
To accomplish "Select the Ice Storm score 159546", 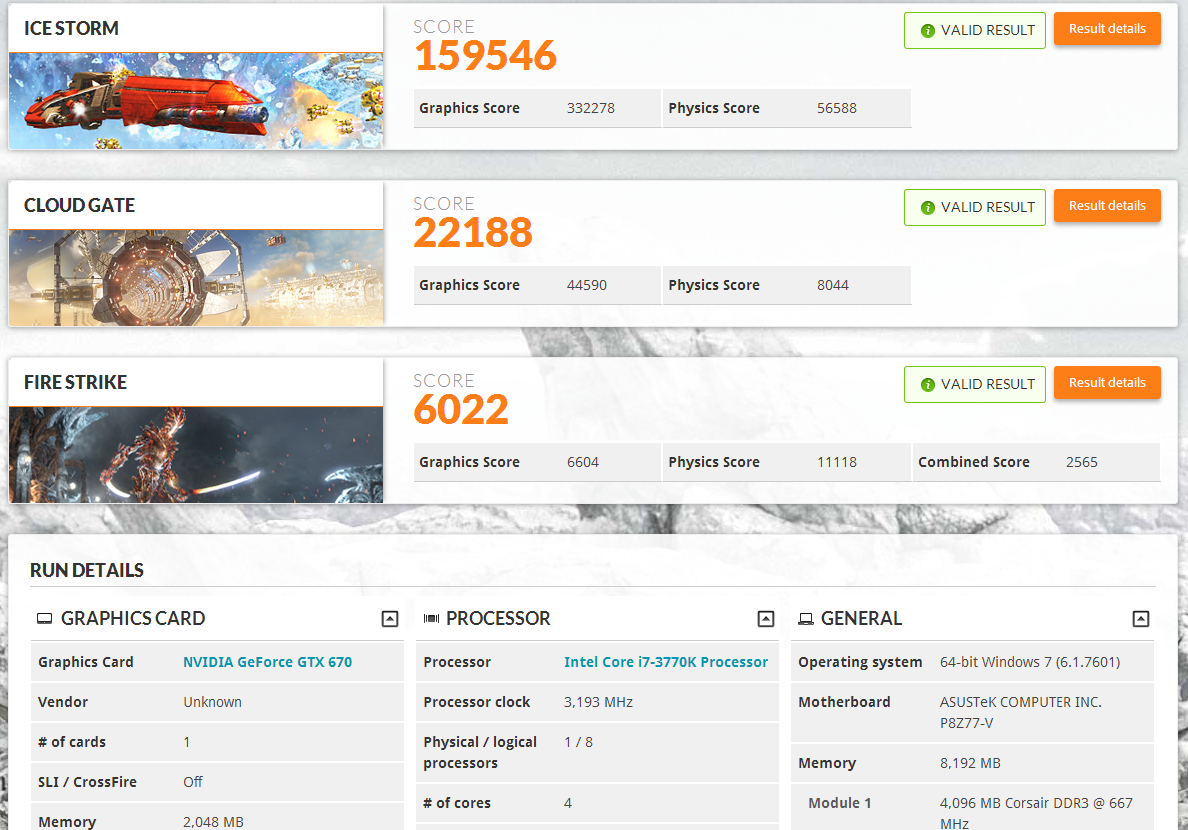I will point(486,56).
